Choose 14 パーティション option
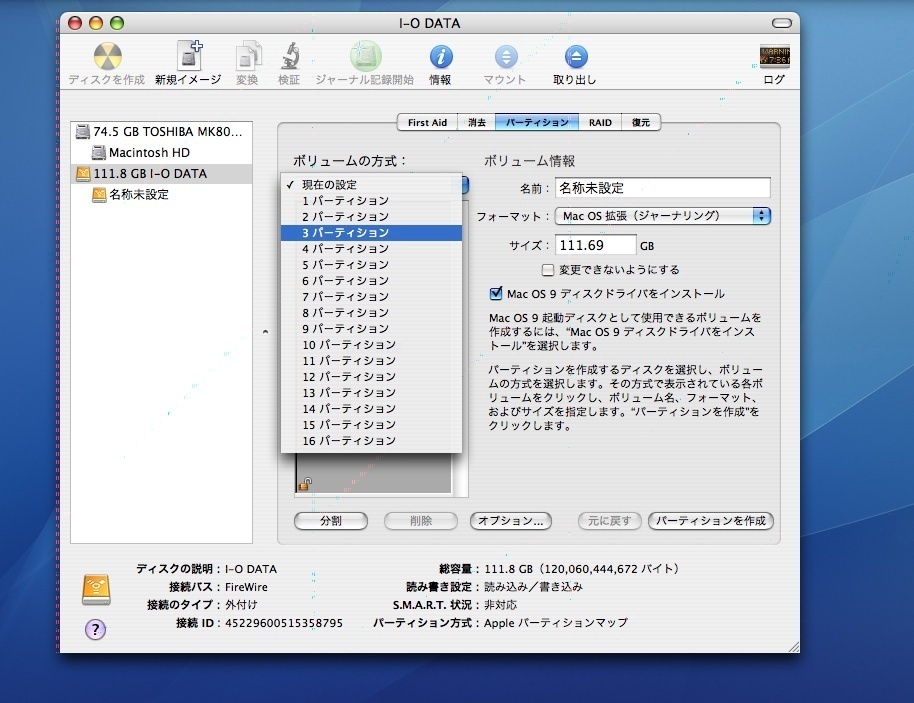914x703 pixels. click(371, 409)
